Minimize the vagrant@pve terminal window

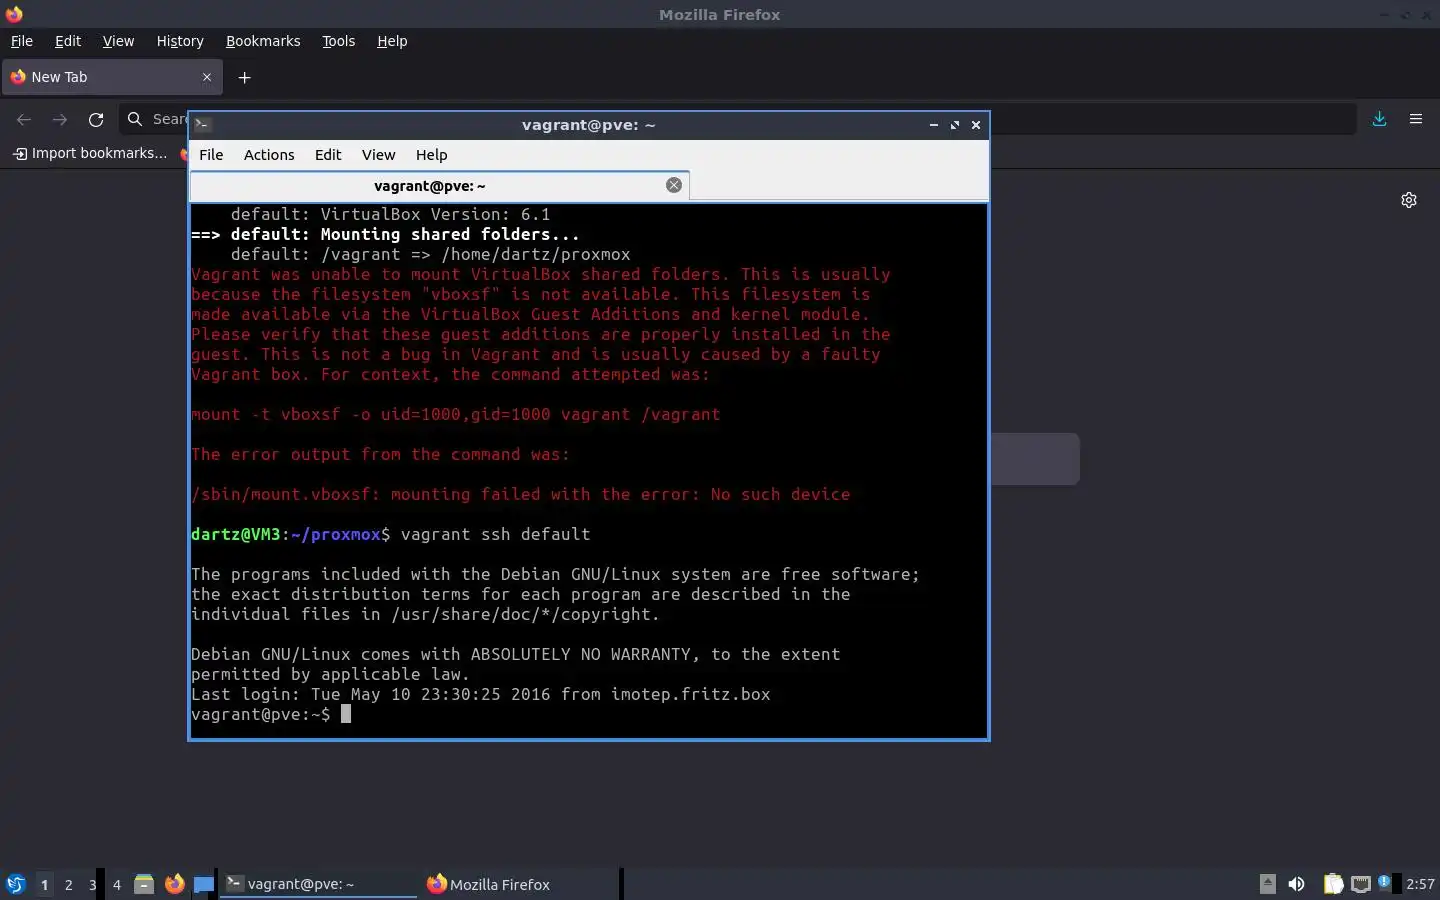tap(933, 125)
